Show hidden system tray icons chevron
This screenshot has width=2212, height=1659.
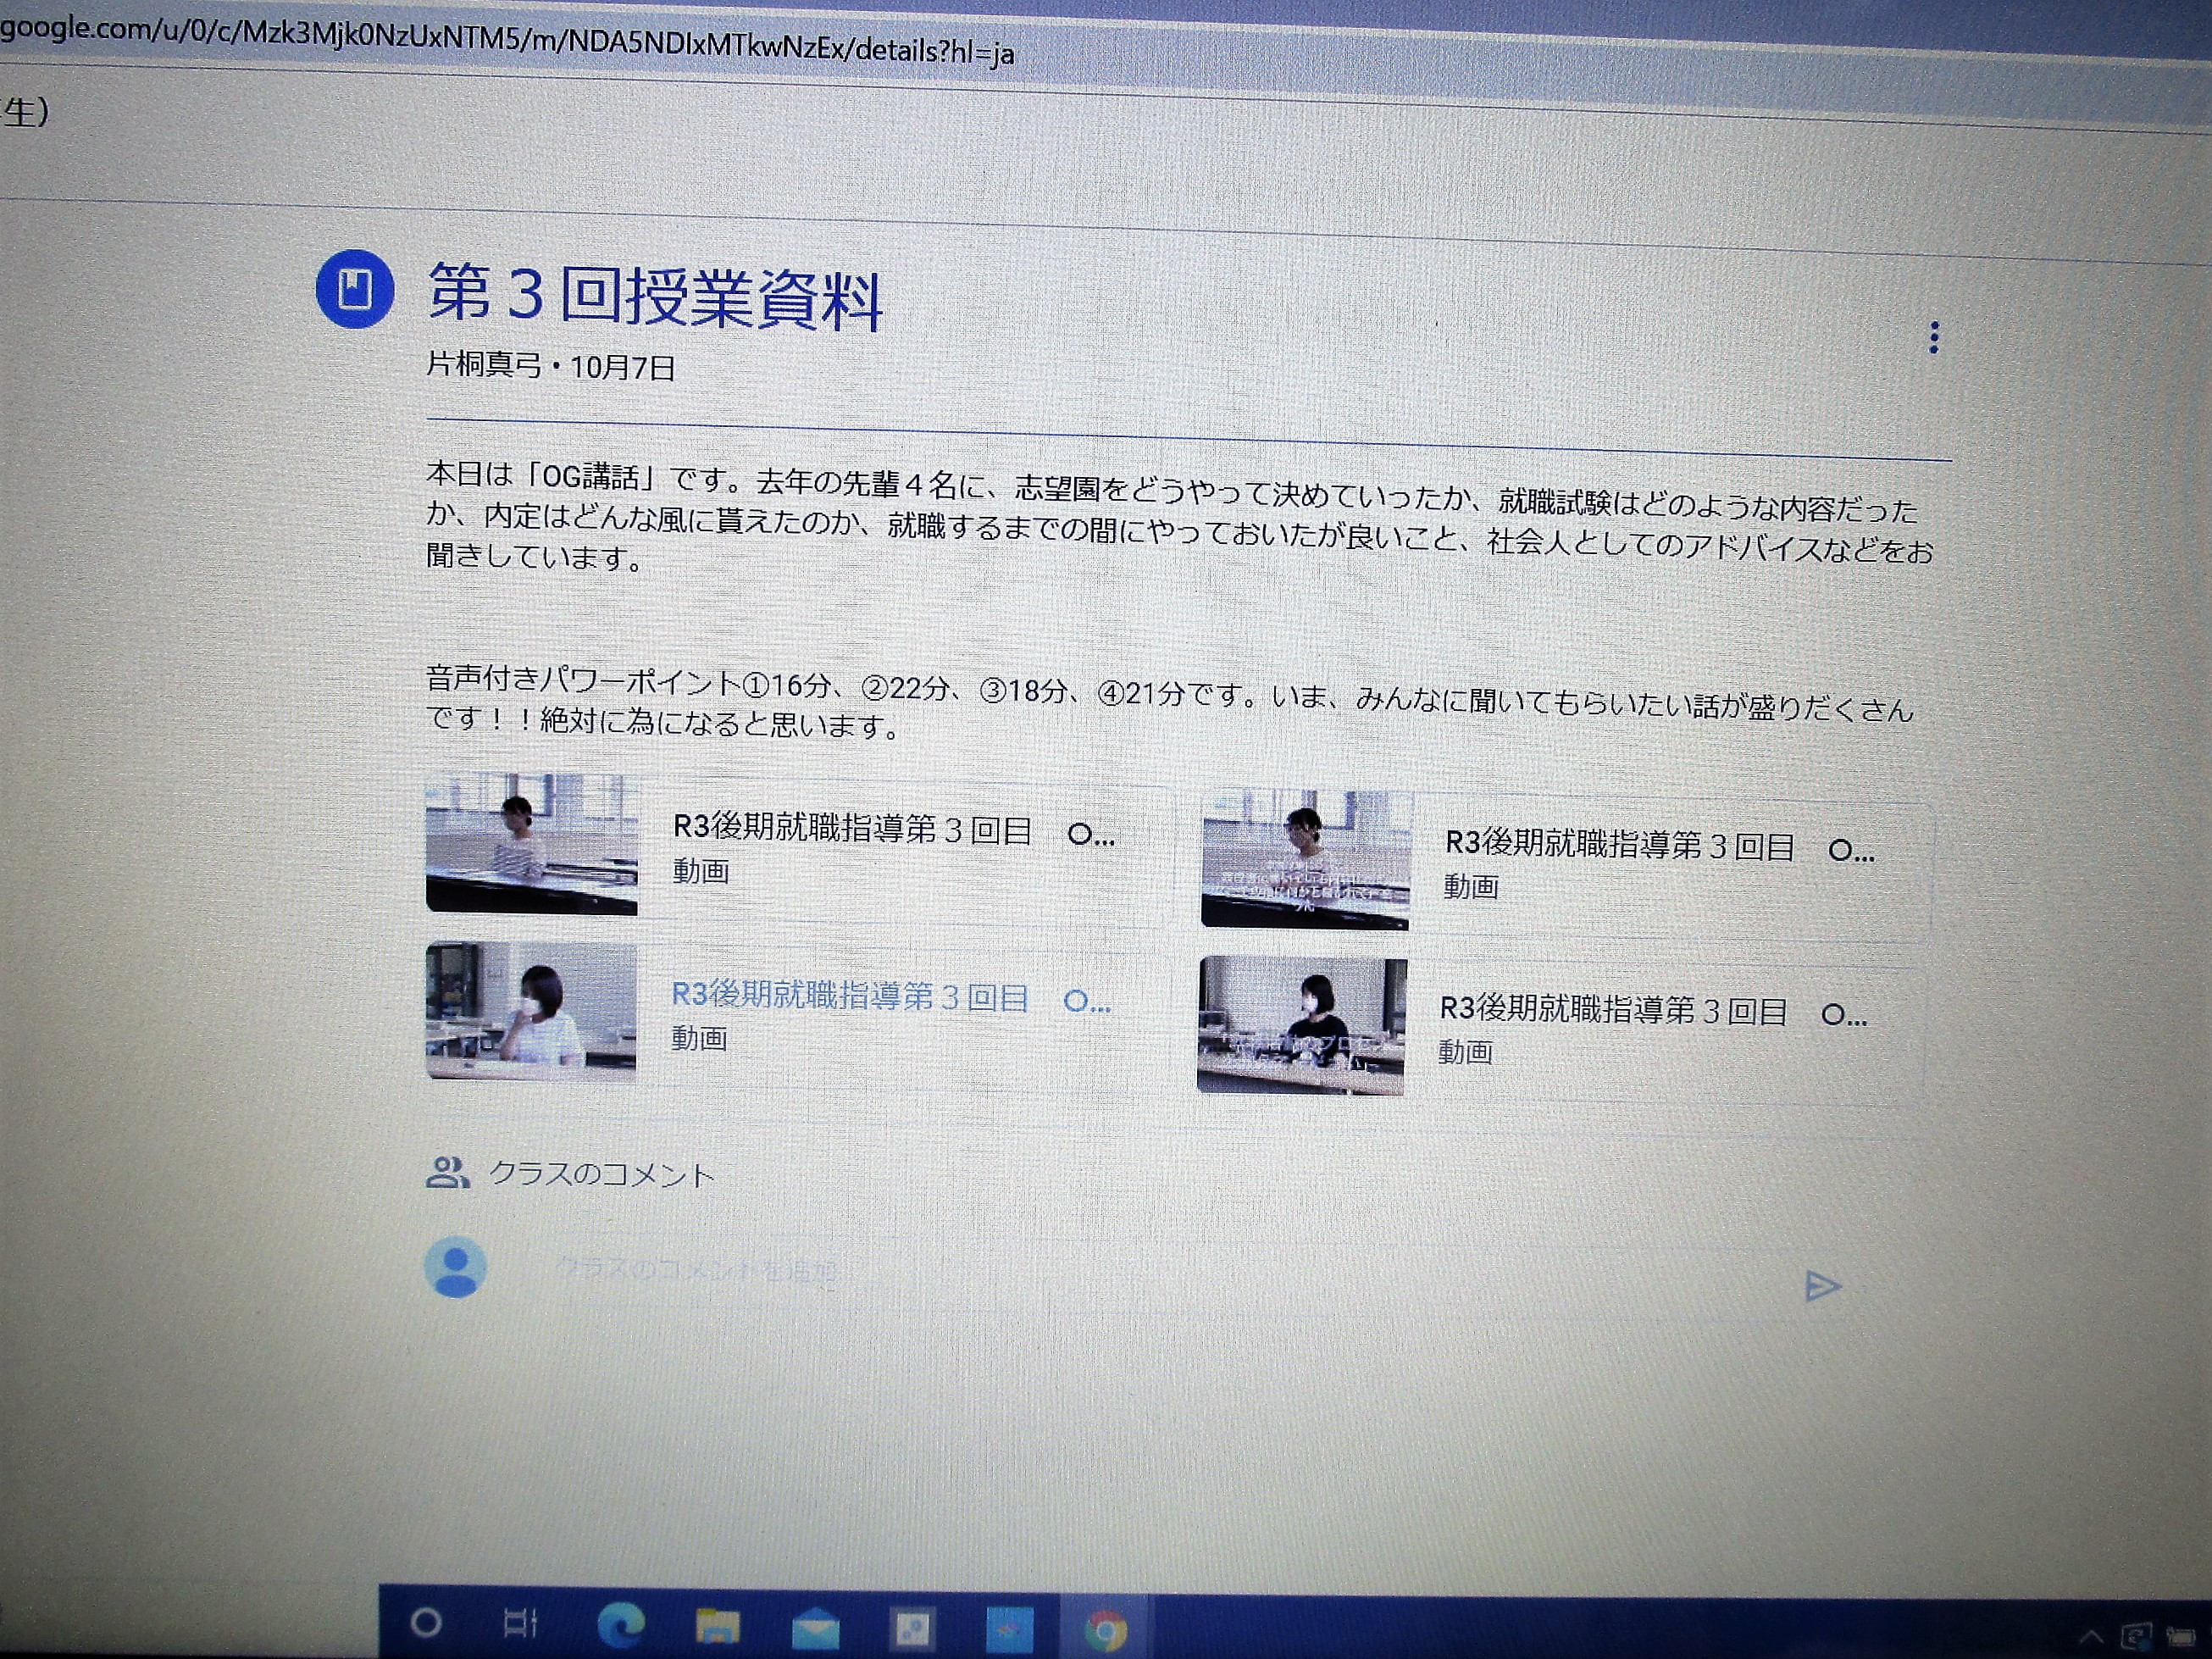(2091, 1637)
